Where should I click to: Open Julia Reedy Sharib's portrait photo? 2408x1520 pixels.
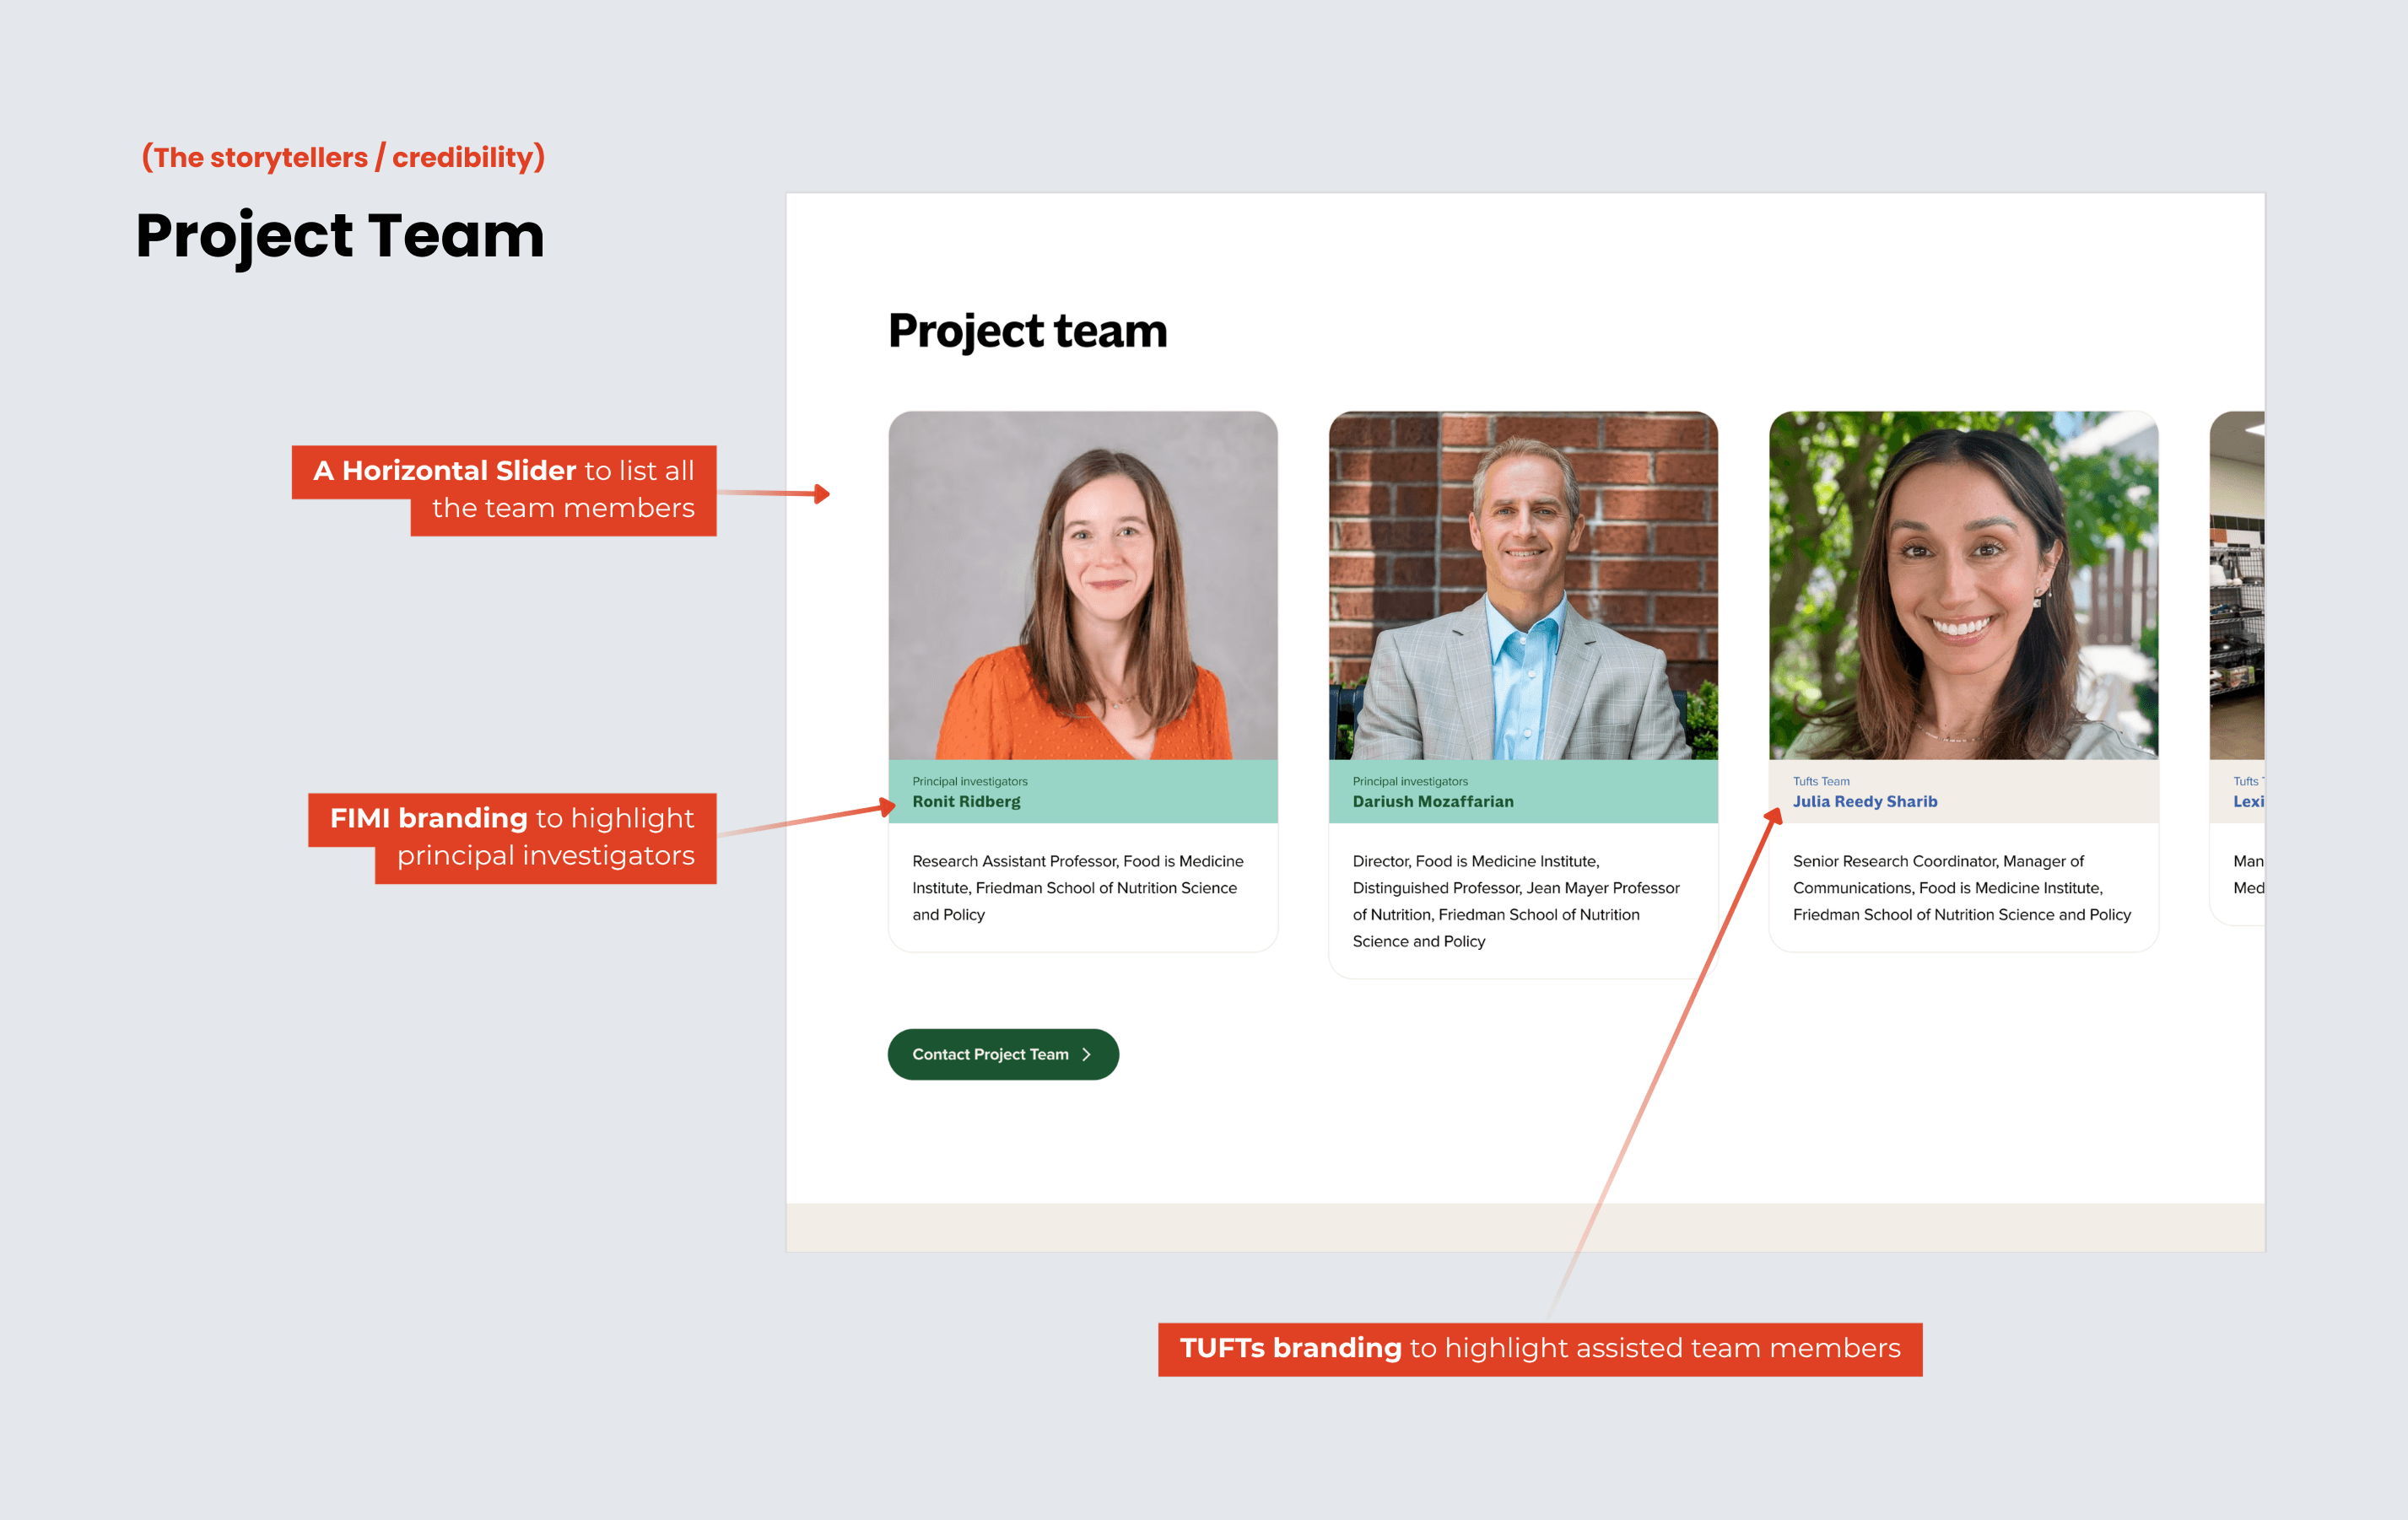click(1963, 585)
